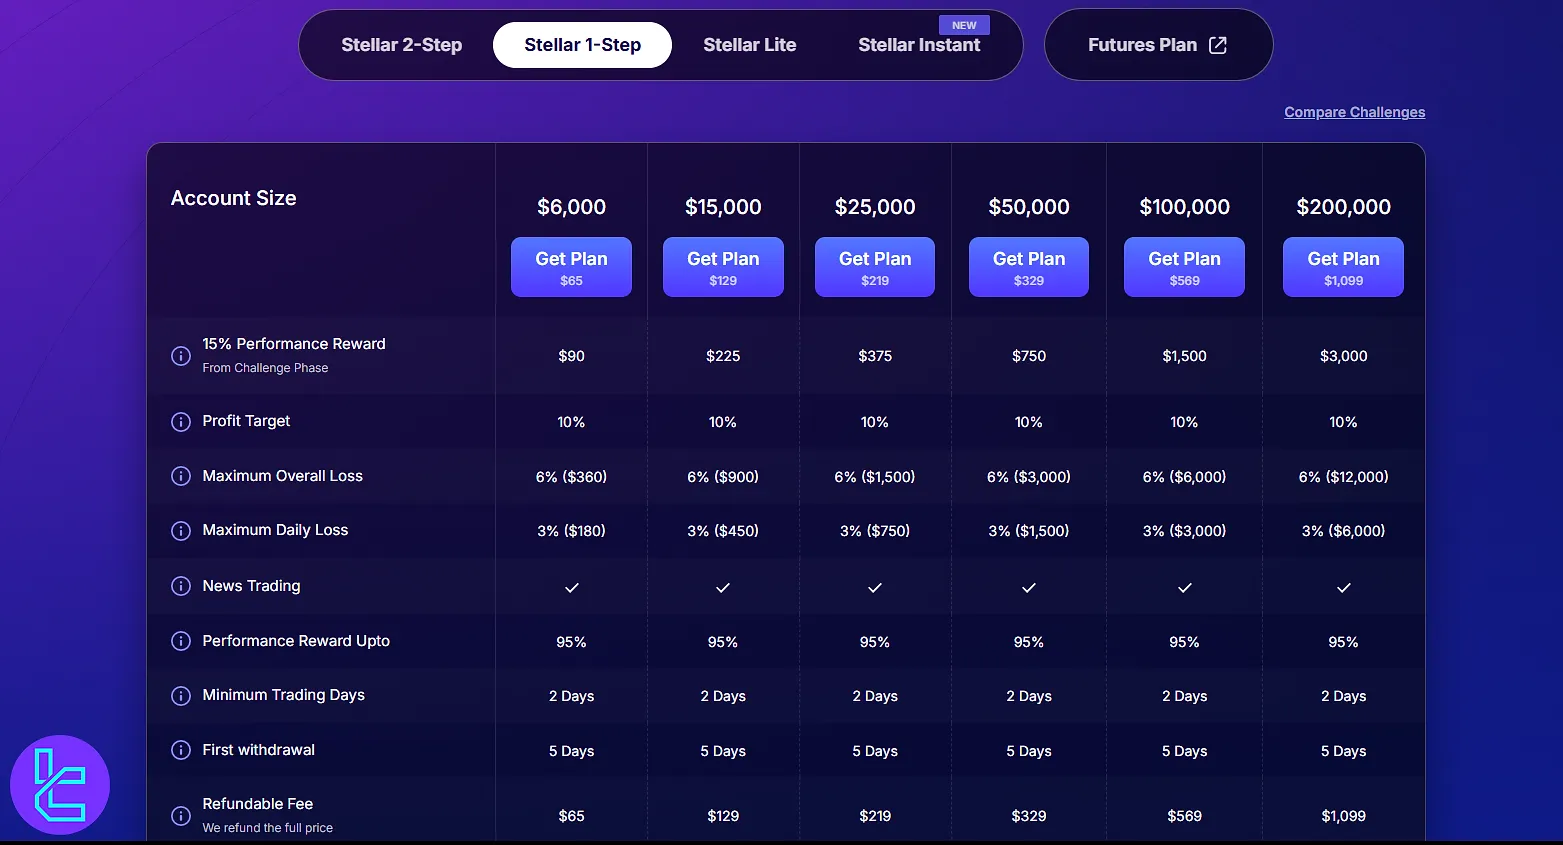Select the Stellar 1-Step tab

tap(582, 45)
